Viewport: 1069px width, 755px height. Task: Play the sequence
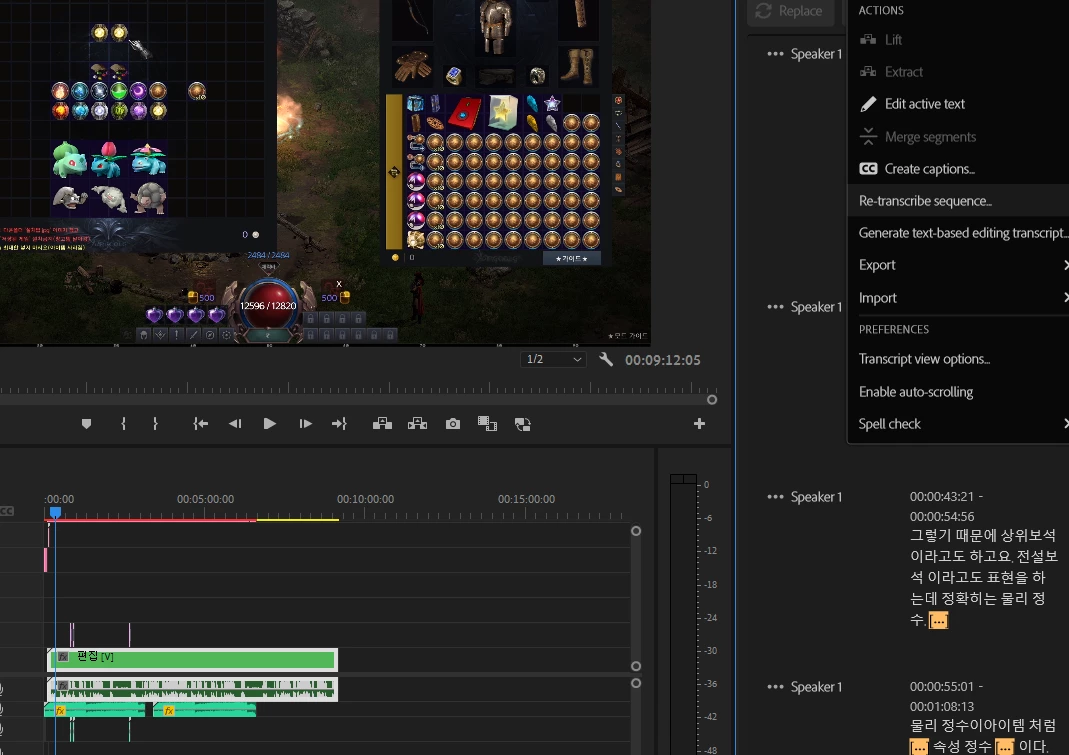coord(269,424)
